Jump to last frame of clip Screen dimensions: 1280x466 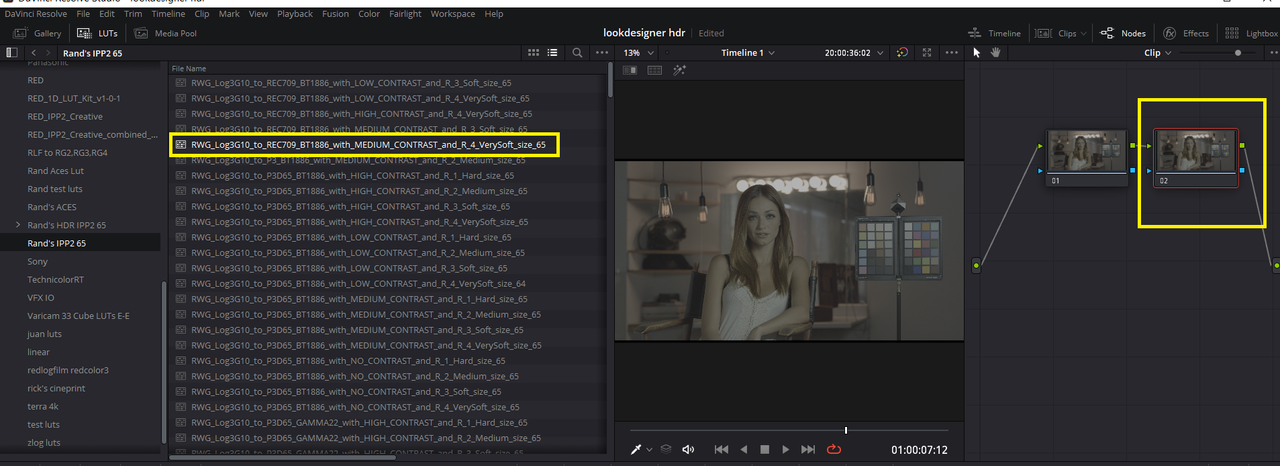tap(808, 450)
